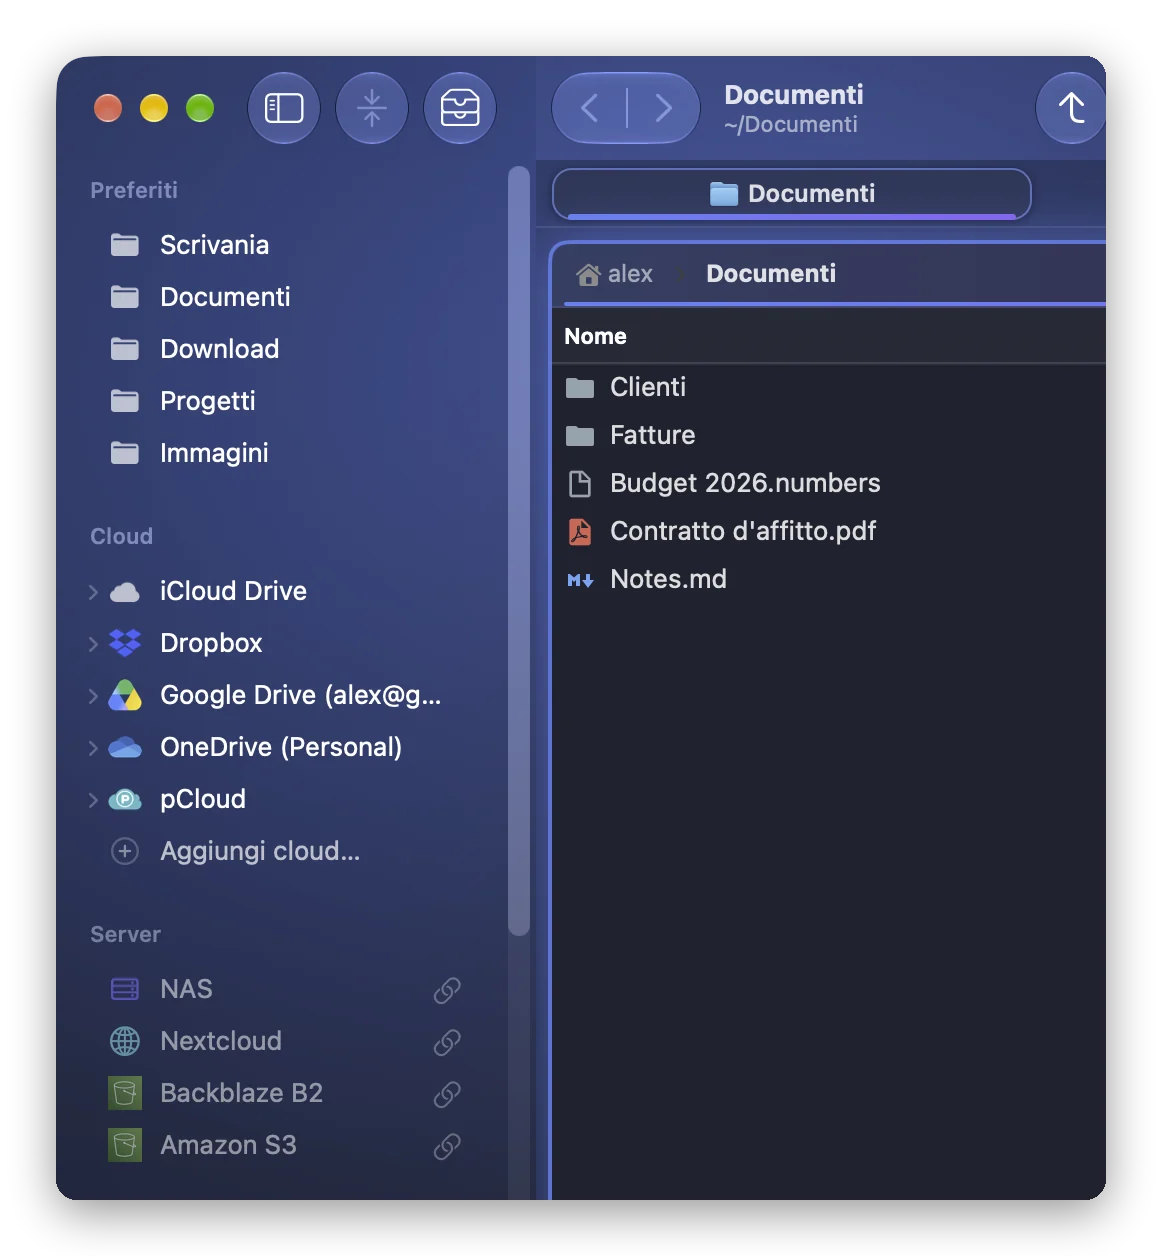Image resolution: width=1162 pixels, height=1256 pixels.
Task: Sort by the Nome column header
Action: pyautogui.click(x=595, y=336)
